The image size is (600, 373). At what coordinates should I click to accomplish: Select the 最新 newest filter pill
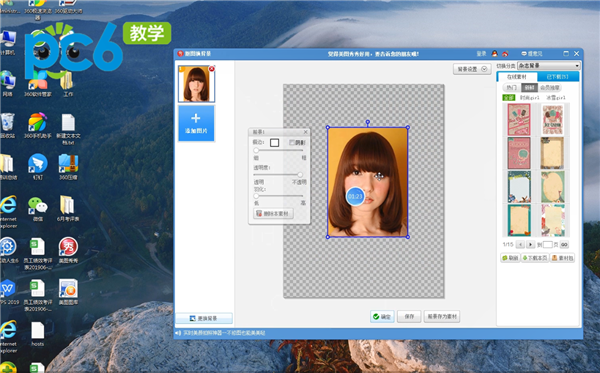point(529,88)
